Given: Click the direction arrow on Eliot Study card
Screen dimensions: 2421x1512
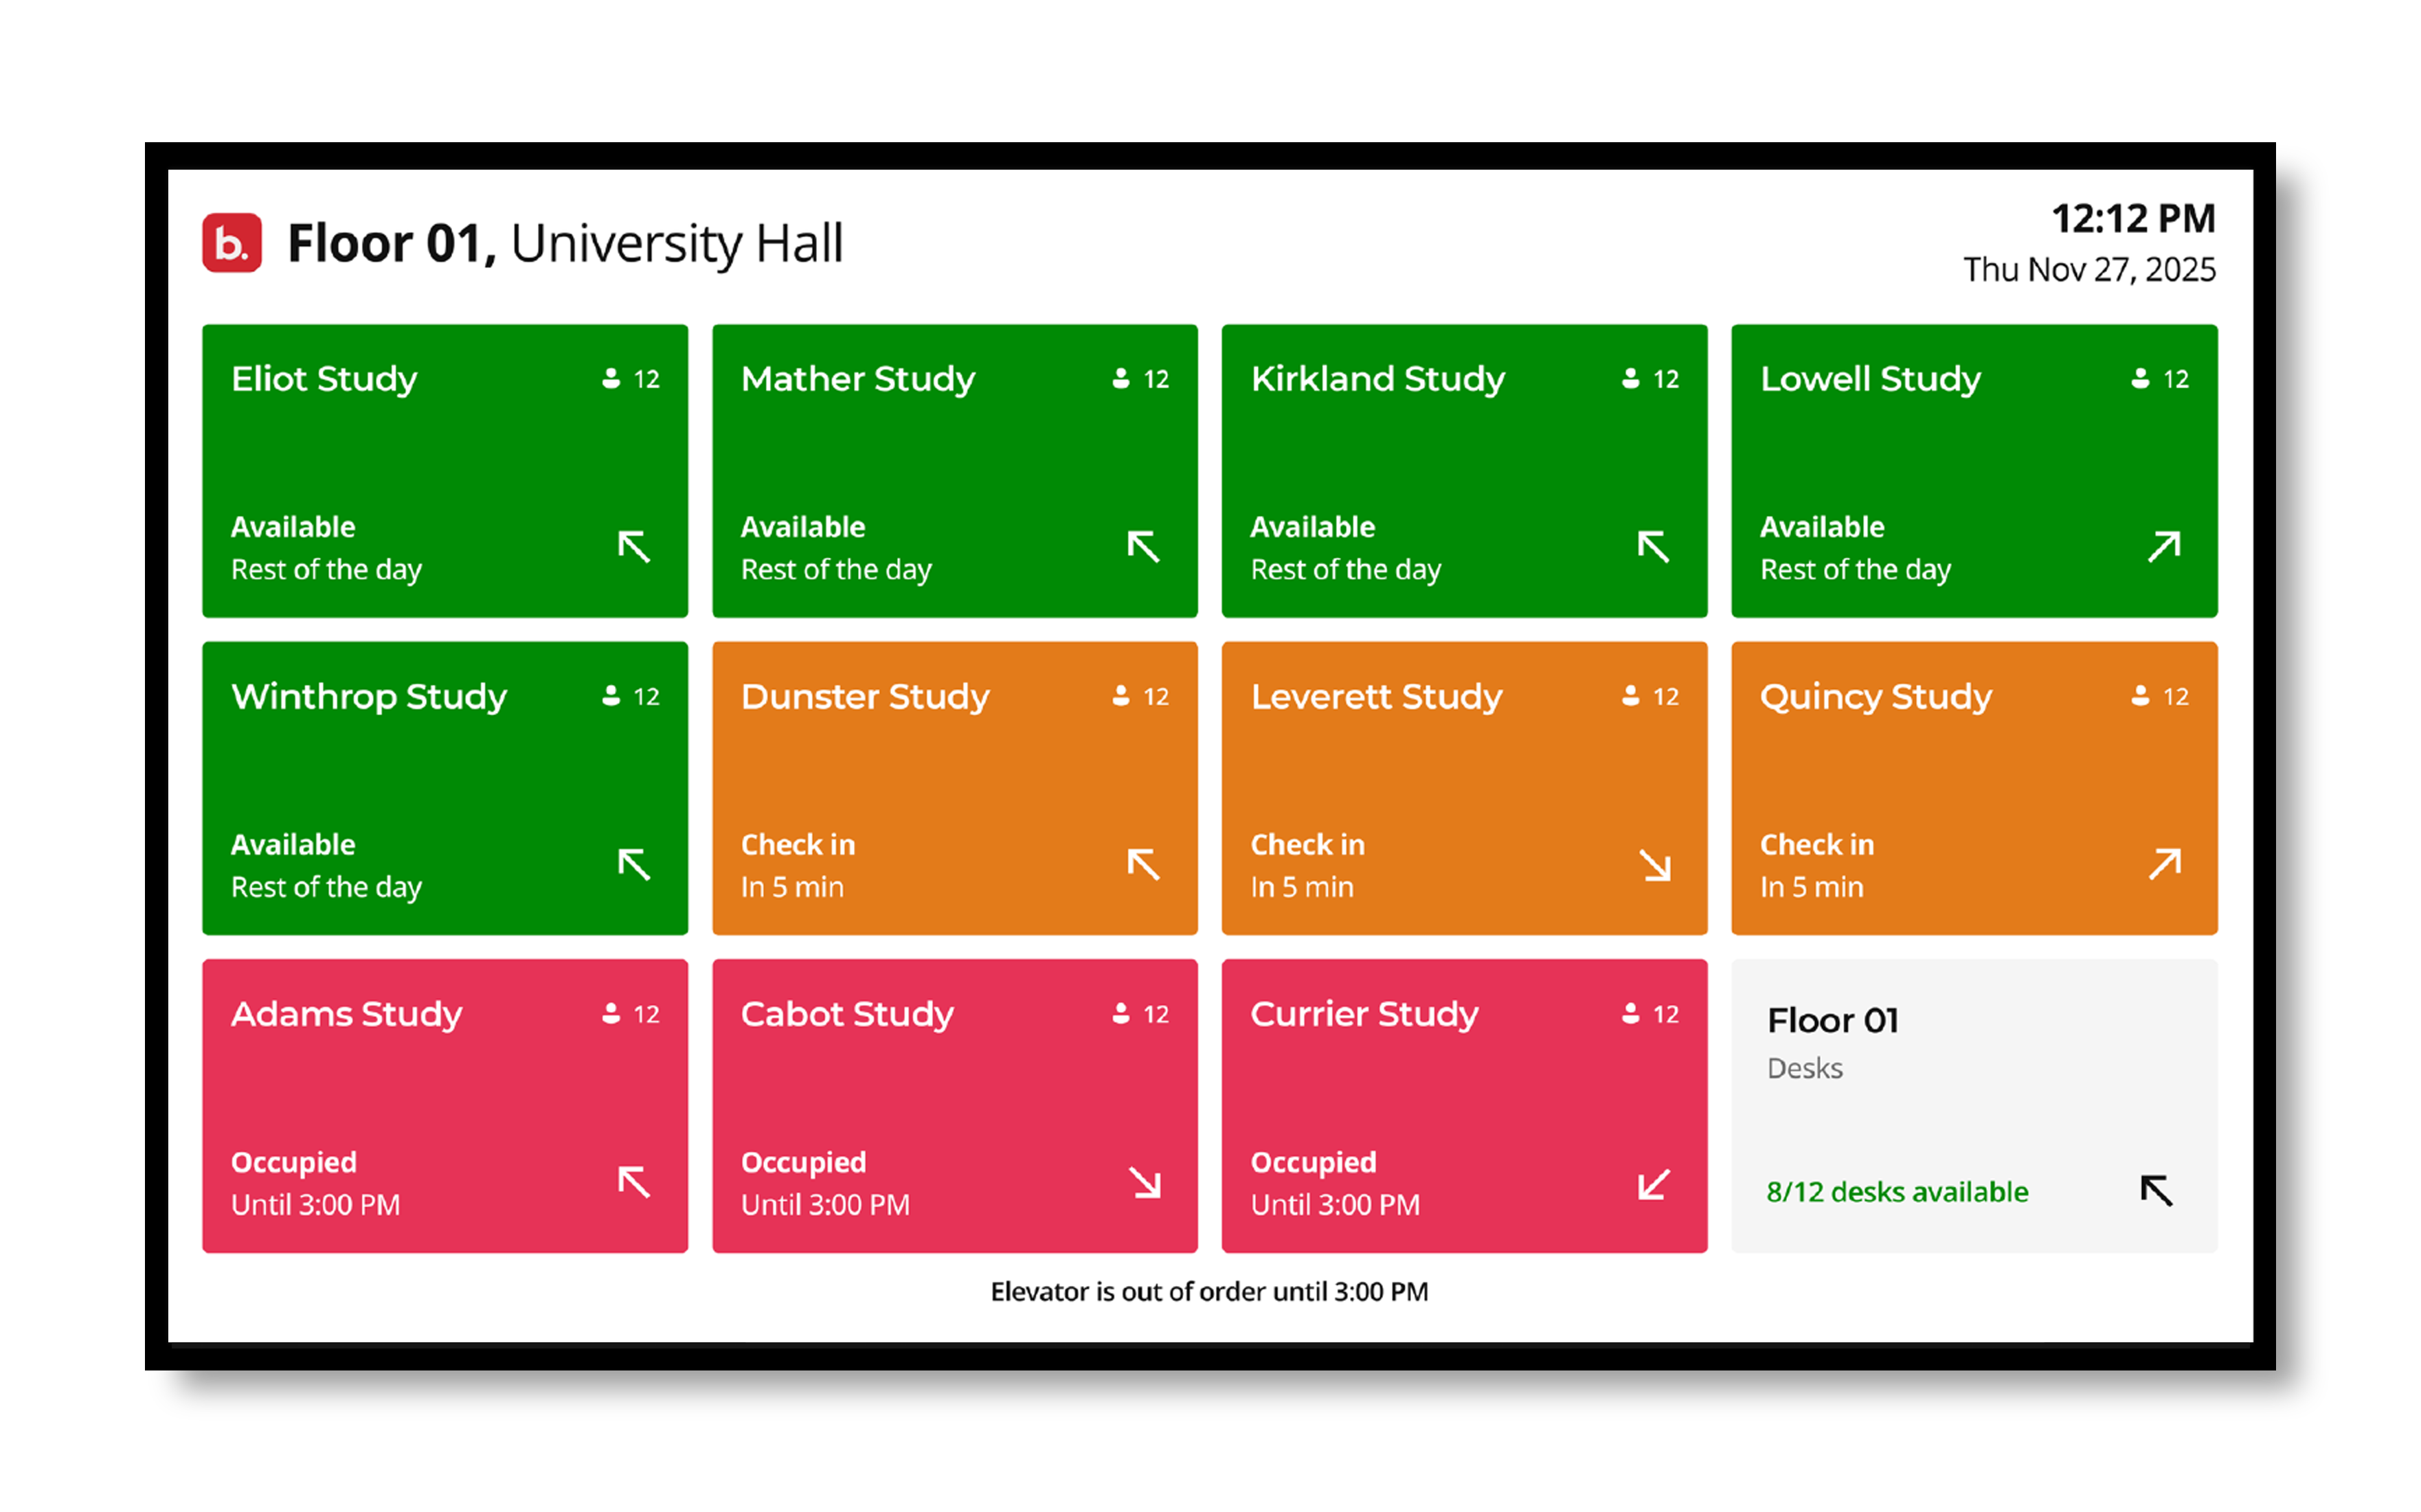Looking at the screenshot, I should 634,547.
